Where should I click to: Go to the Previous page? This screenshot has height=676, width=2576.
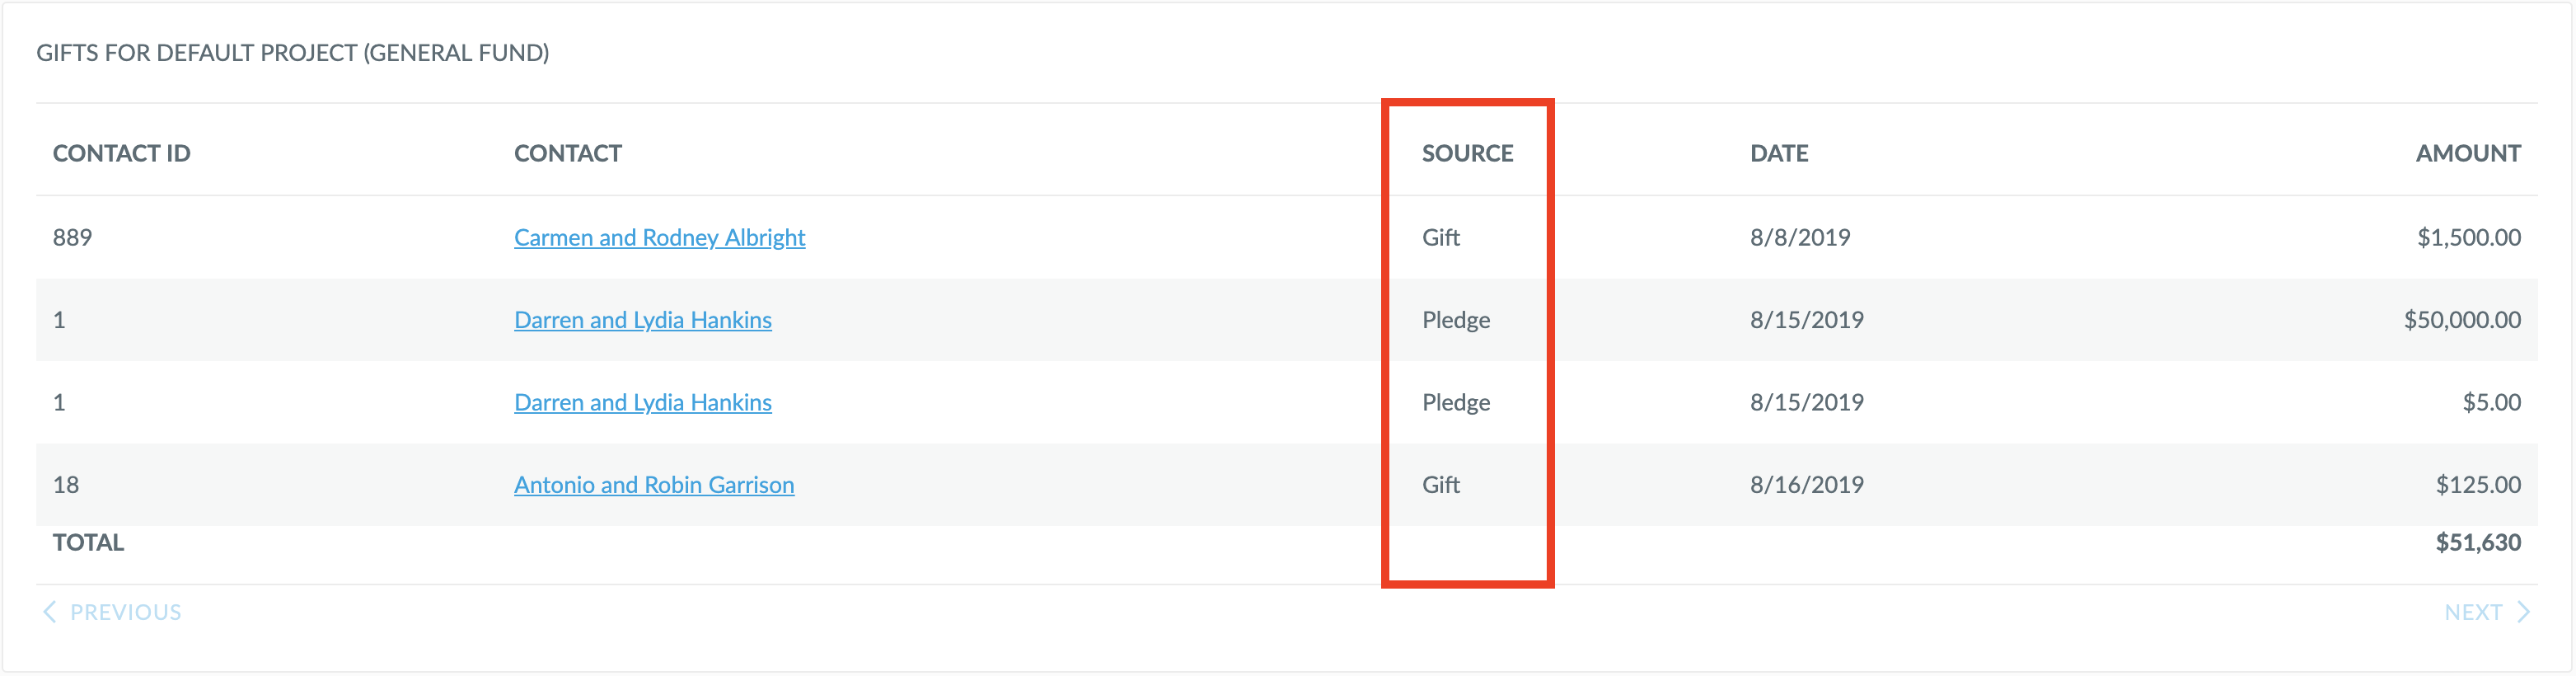(112, 612)
